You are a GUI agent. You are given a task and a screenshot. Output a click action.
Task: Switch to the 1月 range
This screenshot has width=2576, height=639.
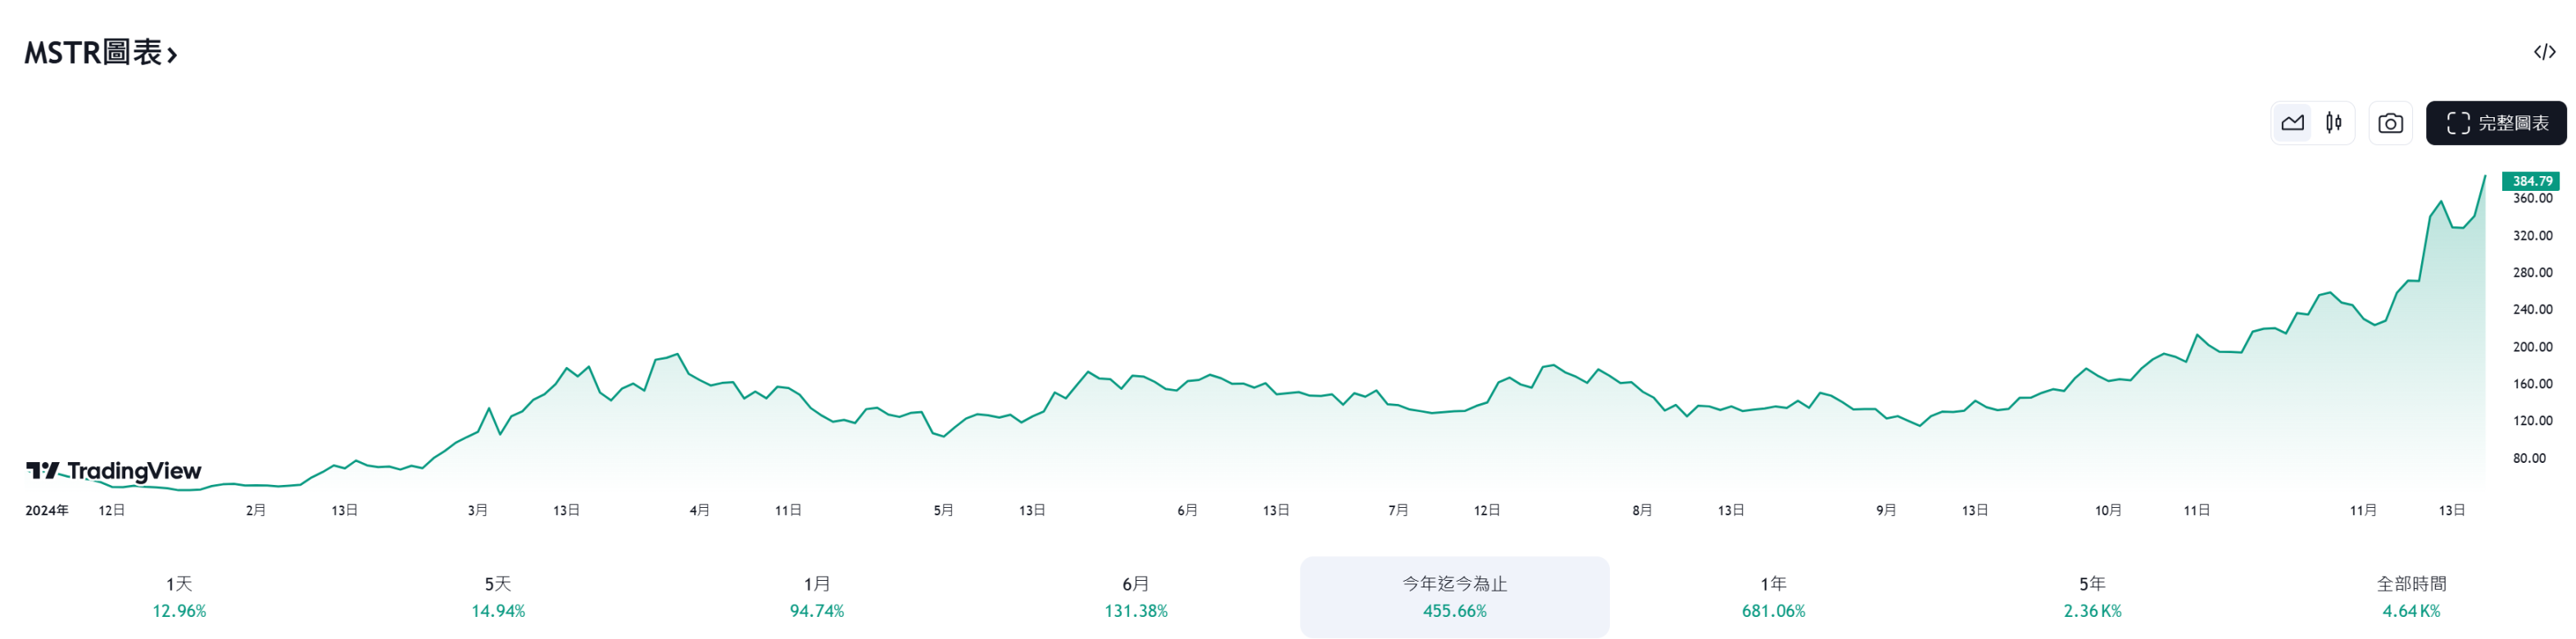coord(817,596)
